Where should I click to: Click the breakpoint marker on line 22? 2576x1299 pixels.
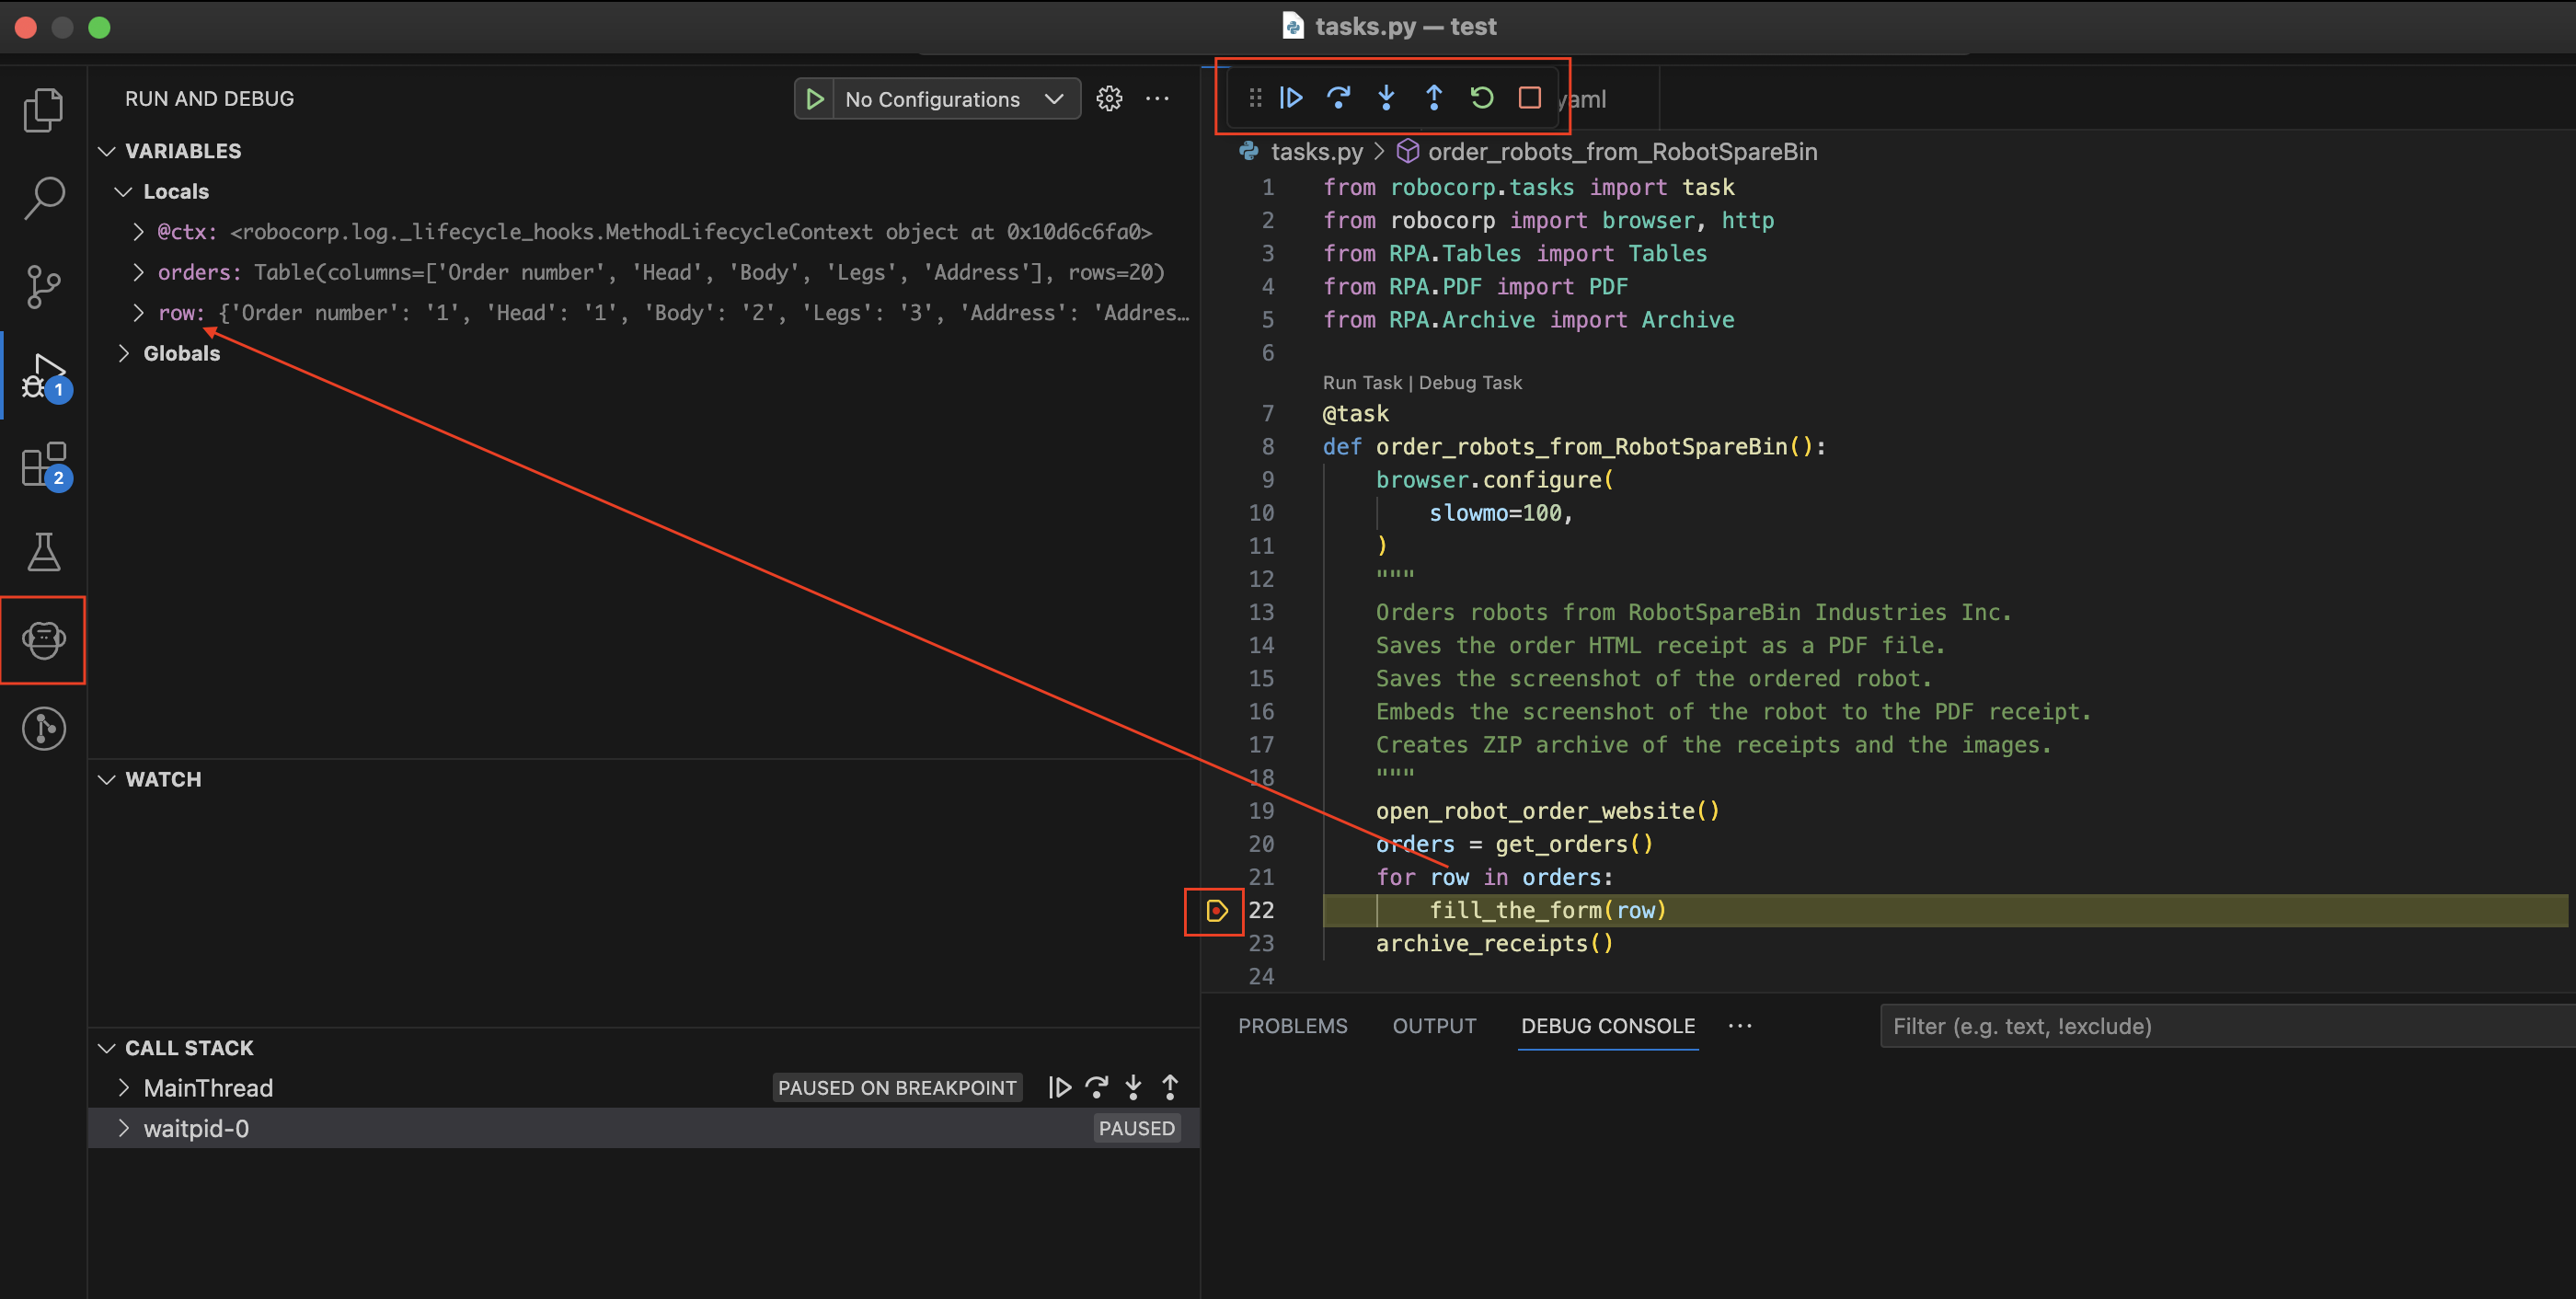click(x=1216, y=911)
